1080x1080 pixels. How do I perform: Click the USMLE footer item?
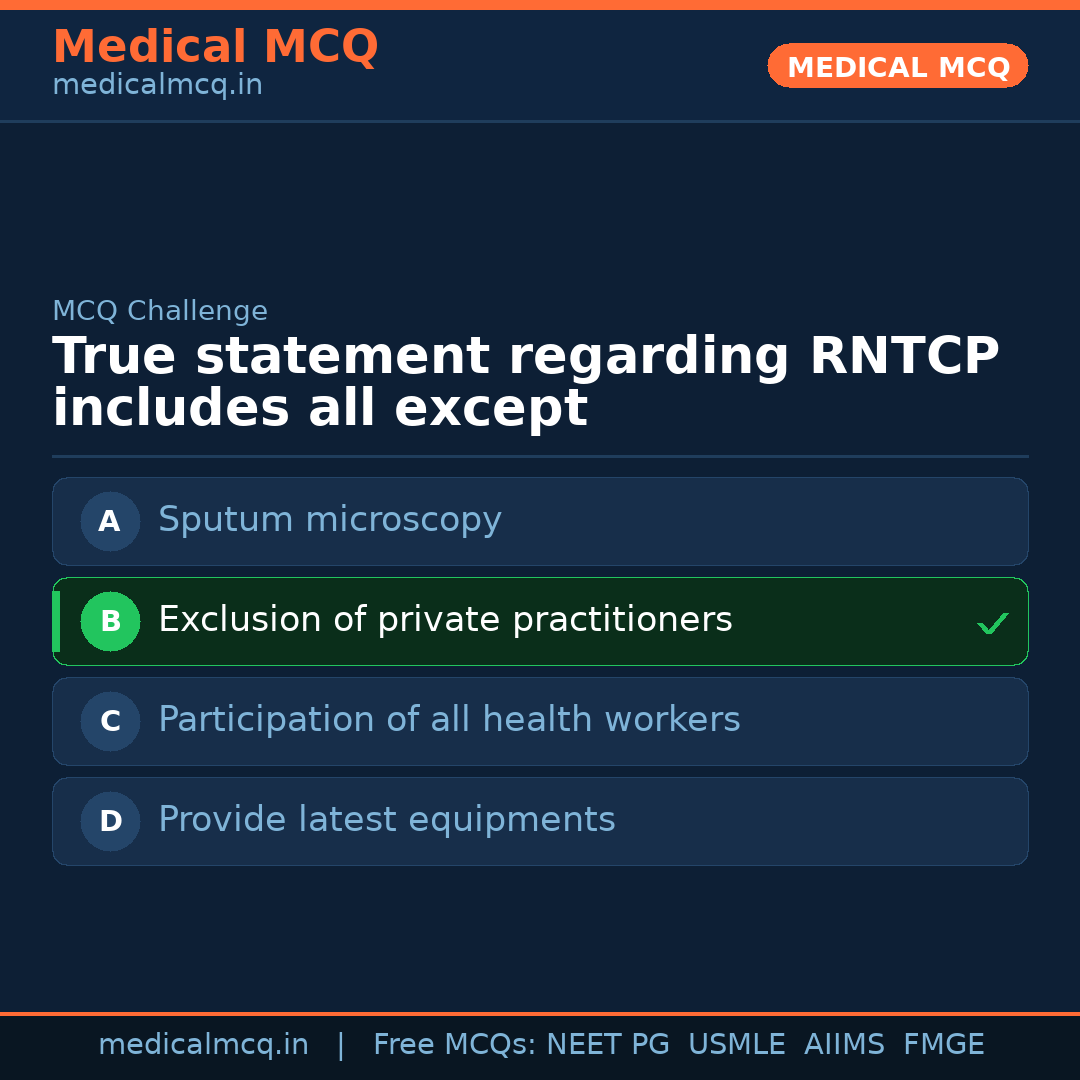(736, 1045)
